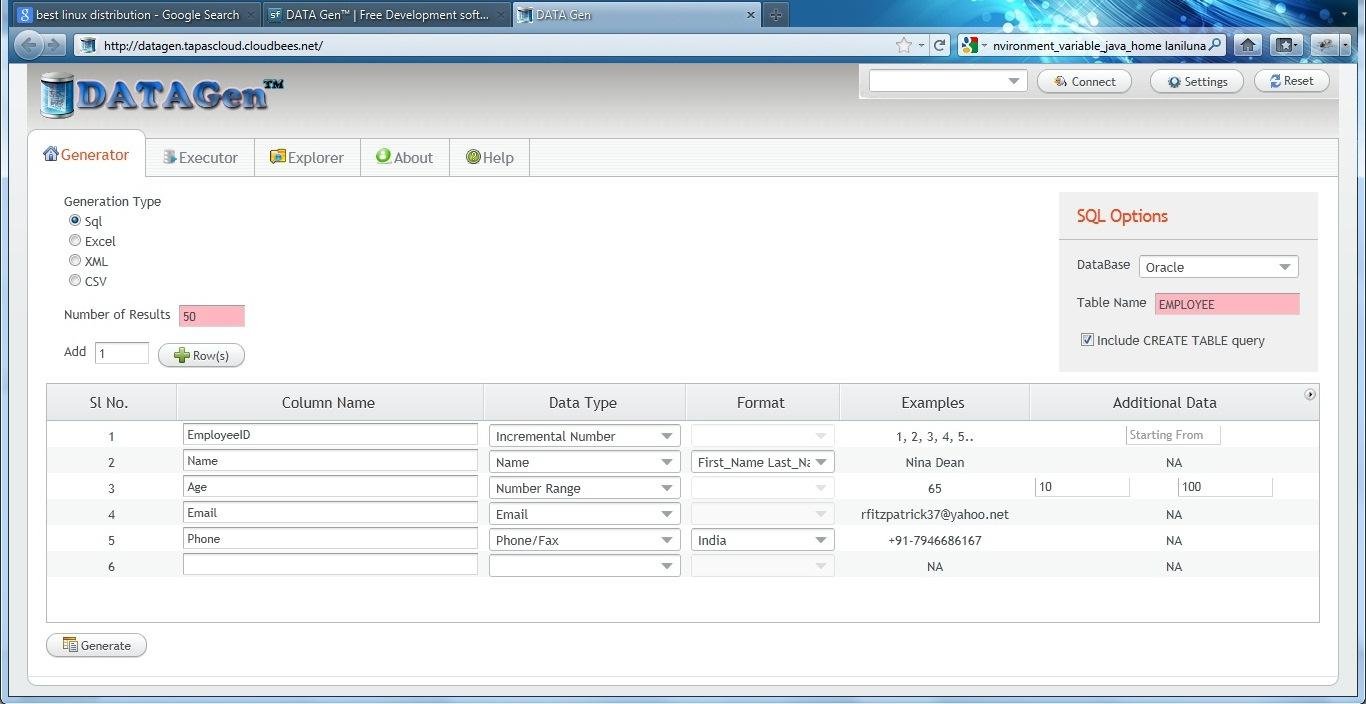Click the Generate spreadsheet icon
This screenshot has height=704, width=1366.
coord(71,645)
